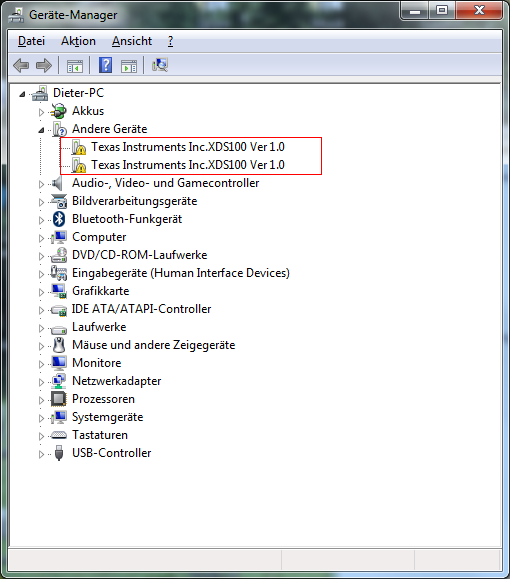
Task: Click the Systemgeräte icon
Action: [59, 417]
